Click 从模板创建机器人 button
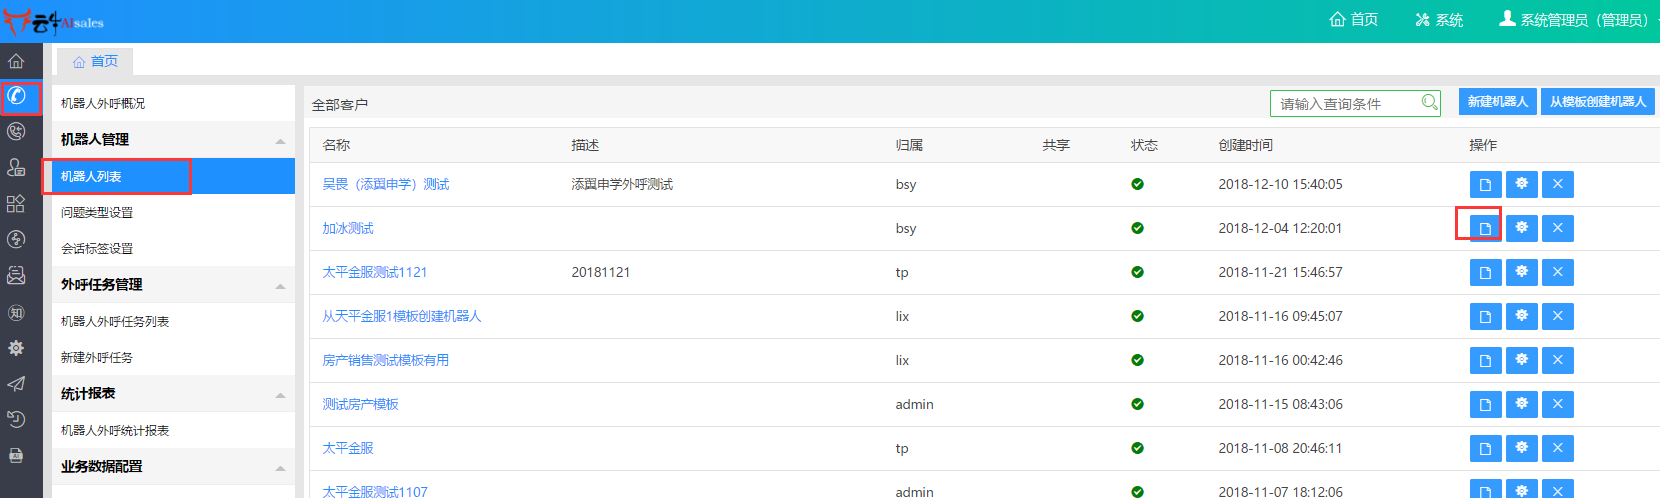 pyautogui.click(x=1597, y=102)
